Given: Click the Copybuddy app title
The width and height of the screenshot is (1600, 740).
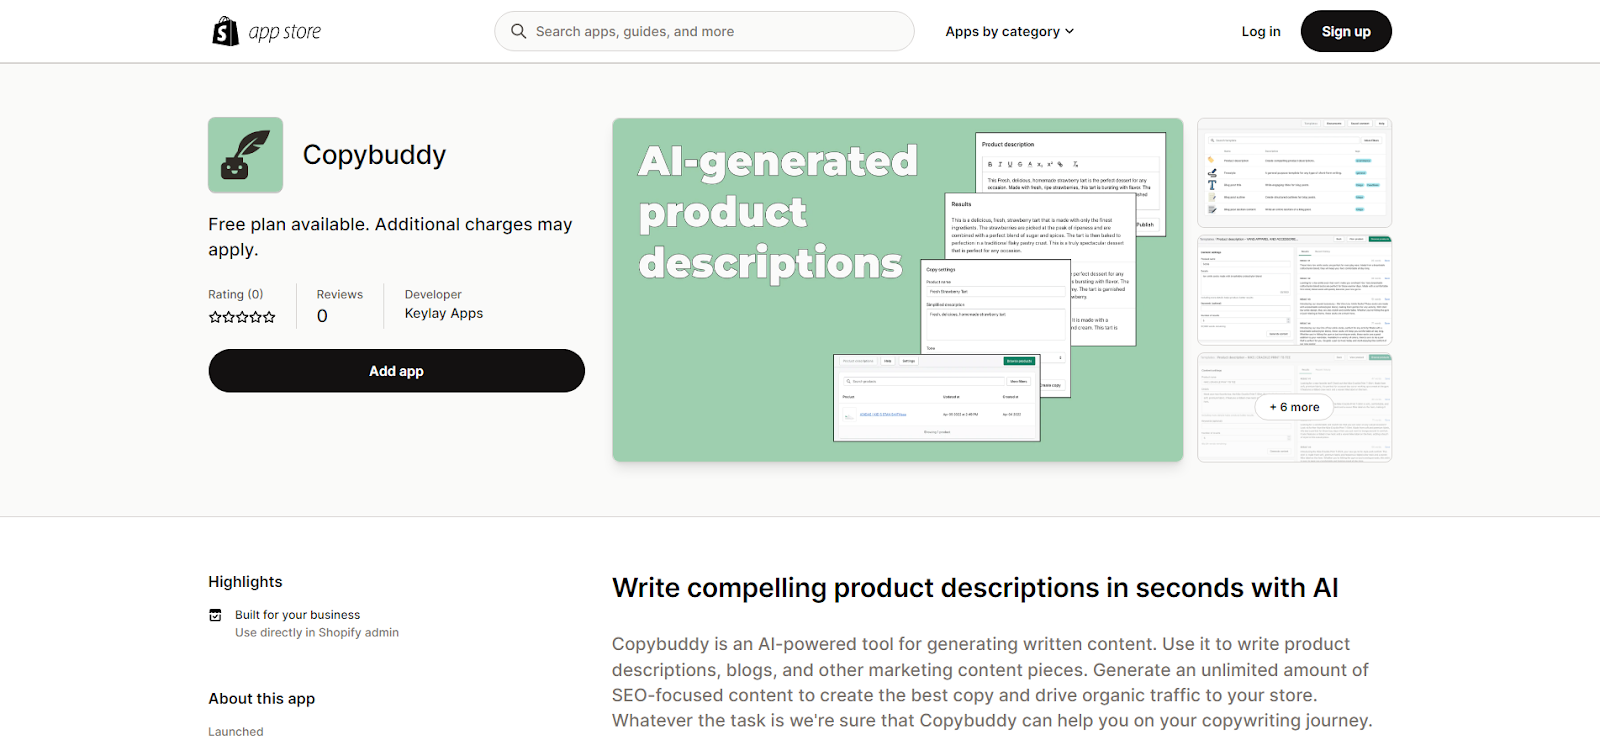Looking at the screenshot, I should coord(374,155).
